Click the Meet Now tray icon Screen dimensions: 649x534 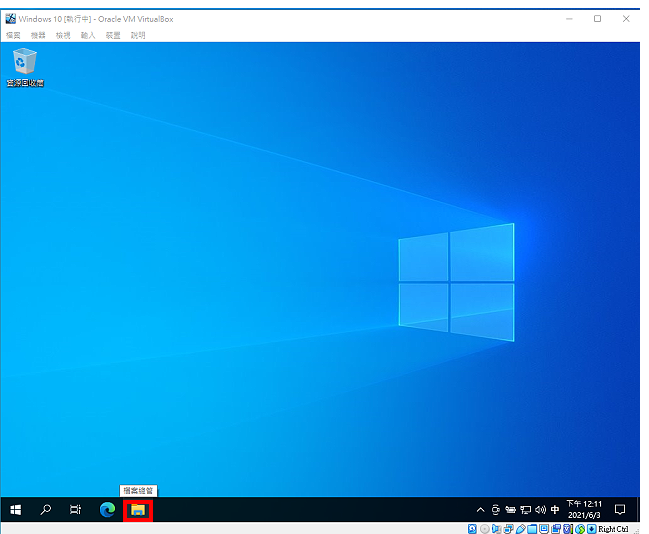[495, 510]
